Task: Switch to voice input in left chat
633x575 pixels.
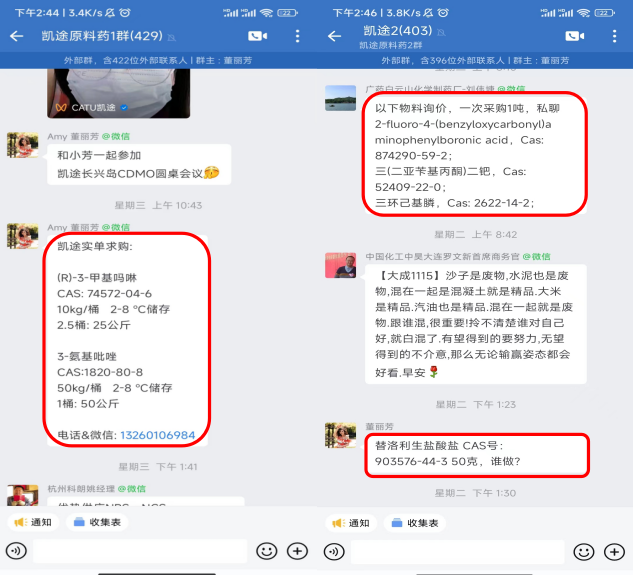Action: point(16,551)
